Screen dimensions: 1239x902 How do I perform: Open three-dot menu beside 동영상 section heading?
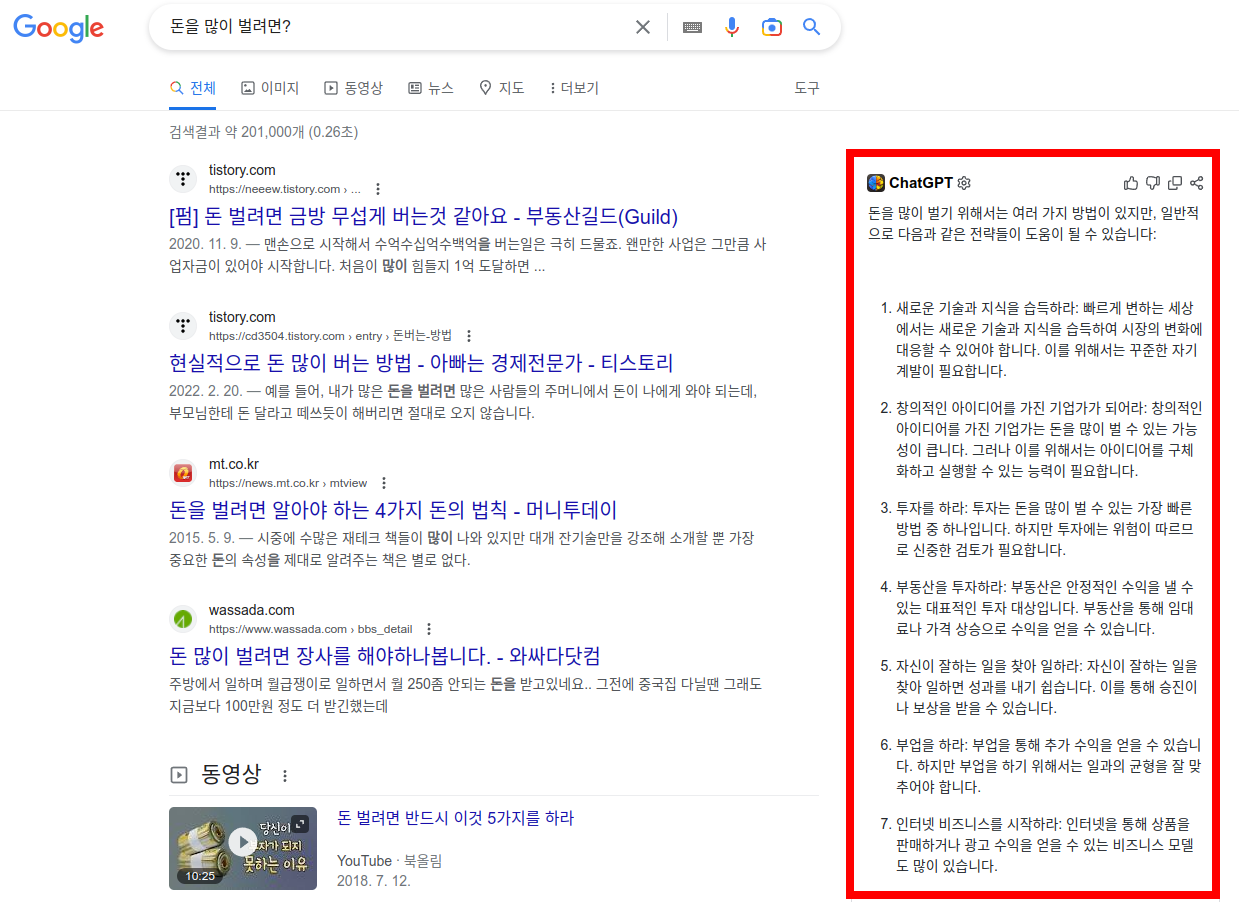tap(285, 776)
